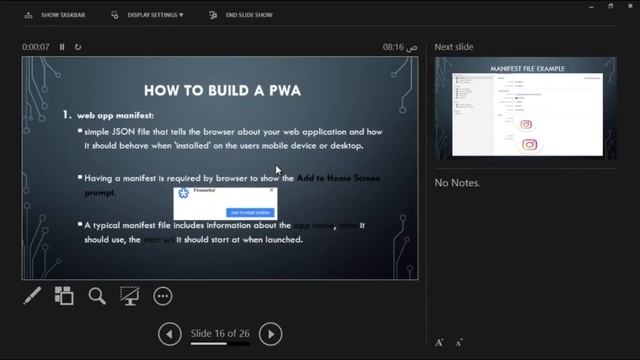
Task: Click the Display Settings monitor icon
Action: [115, 15]
